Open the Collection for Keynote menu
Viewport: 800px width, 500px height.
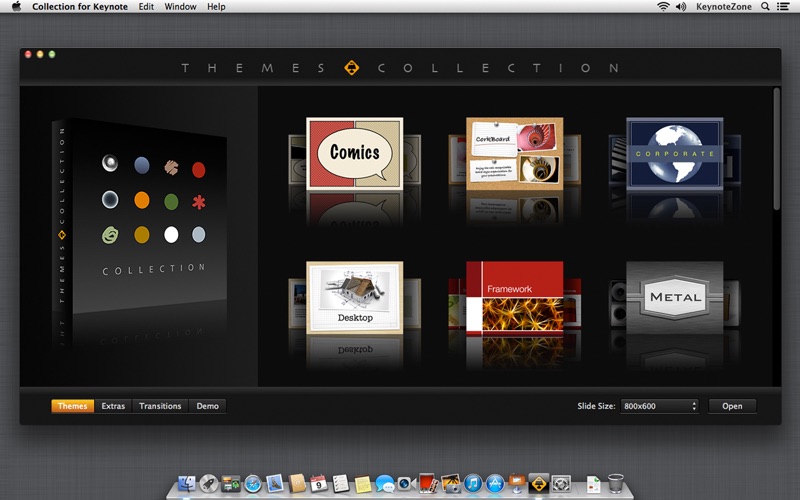(80, 7)
